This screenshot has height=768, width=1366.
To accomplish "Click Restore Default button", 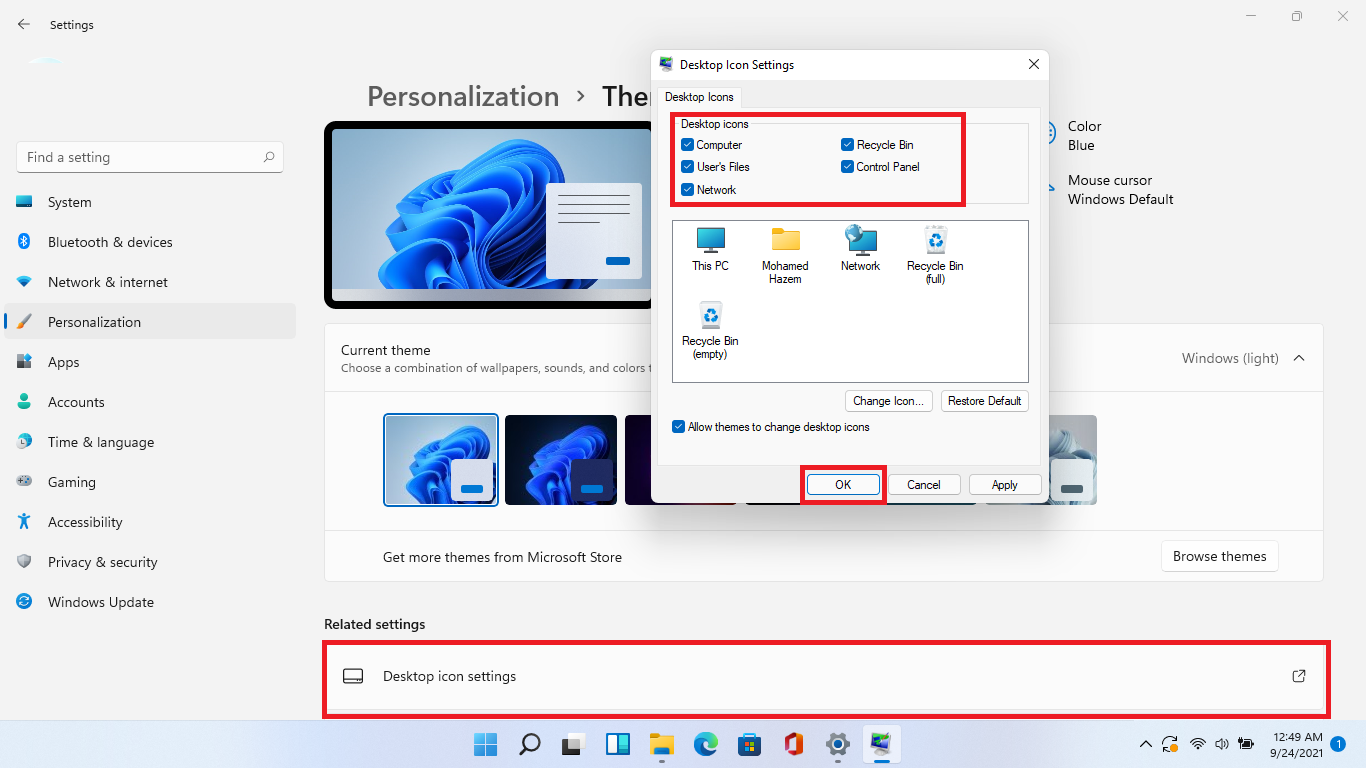I will coord(985,401).
